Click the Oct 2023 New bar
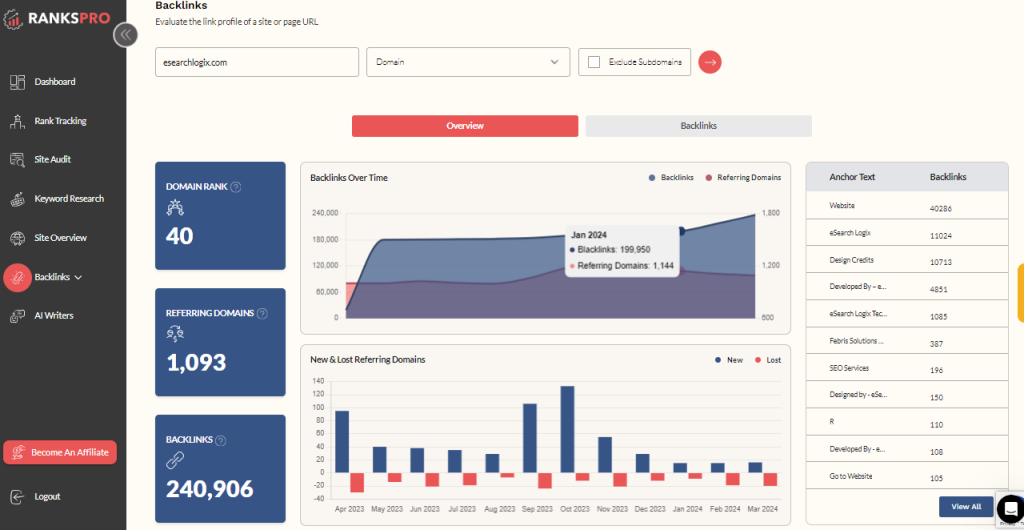The height and width of the screenshot is (530, 1024). (x=568, y=429)
